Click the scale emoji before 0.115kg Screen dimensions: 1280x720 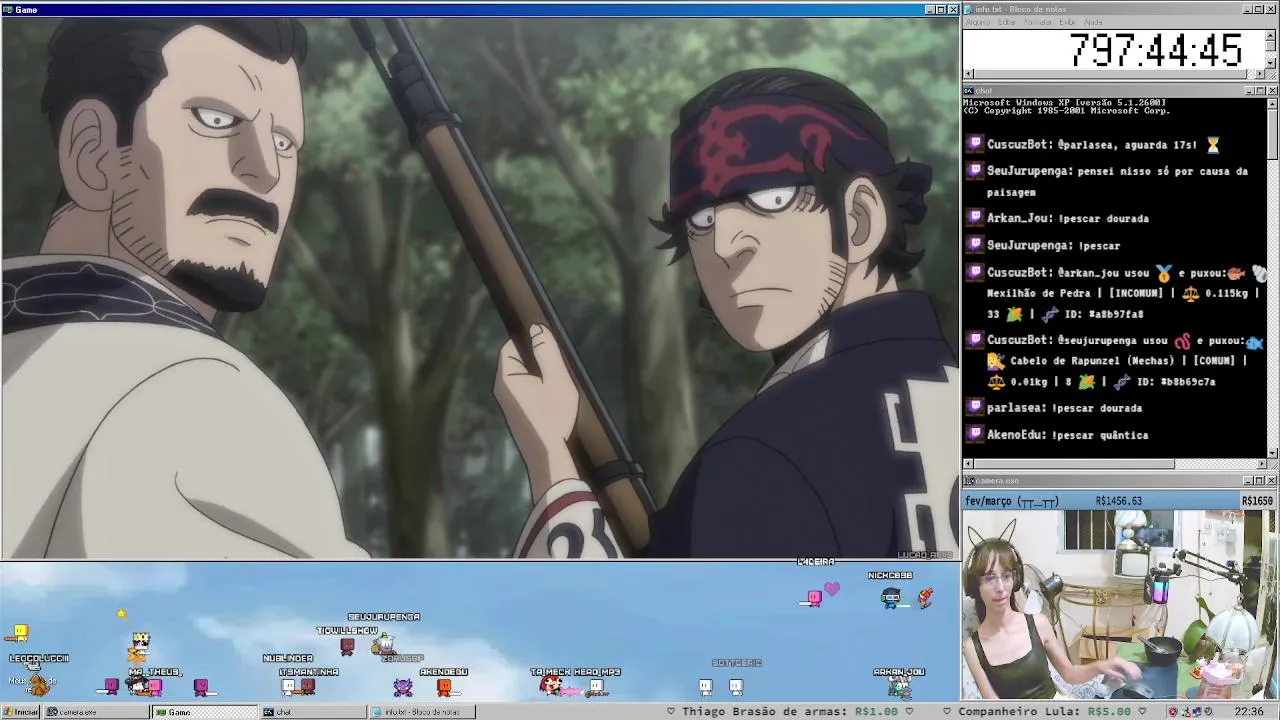pos(1190,293)
